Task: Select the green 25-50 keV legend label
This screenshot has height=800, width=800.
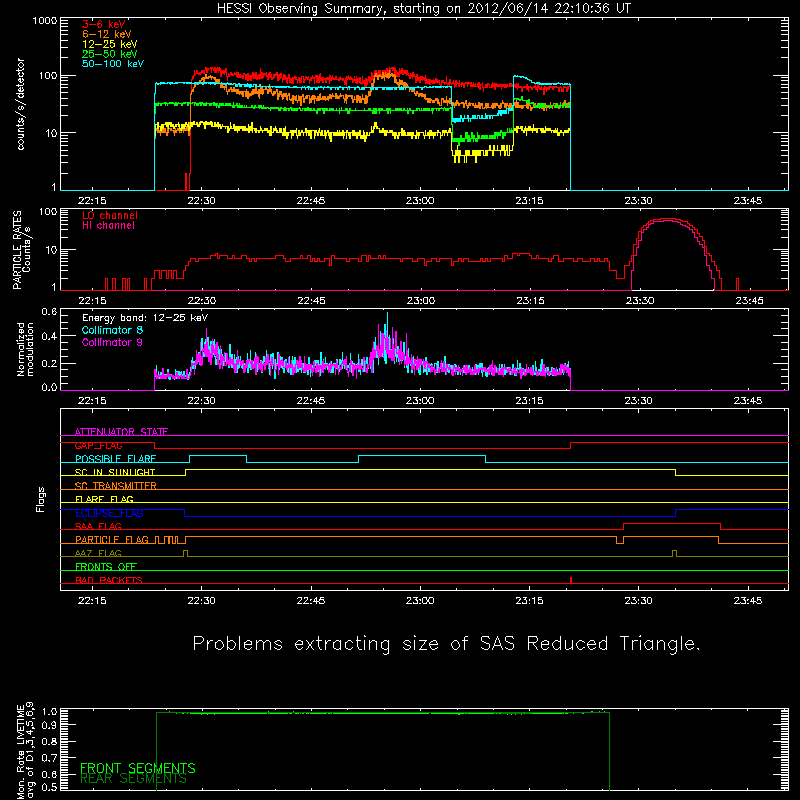Action: click(x=110, y=54)
